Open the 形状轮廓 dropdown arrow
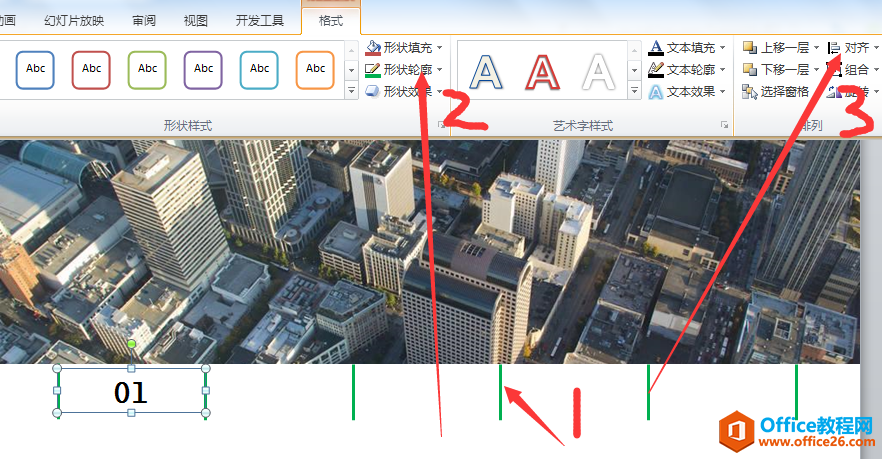Image resolution: width=882 pixels, height=459 pixels. [x=440, y=70]
